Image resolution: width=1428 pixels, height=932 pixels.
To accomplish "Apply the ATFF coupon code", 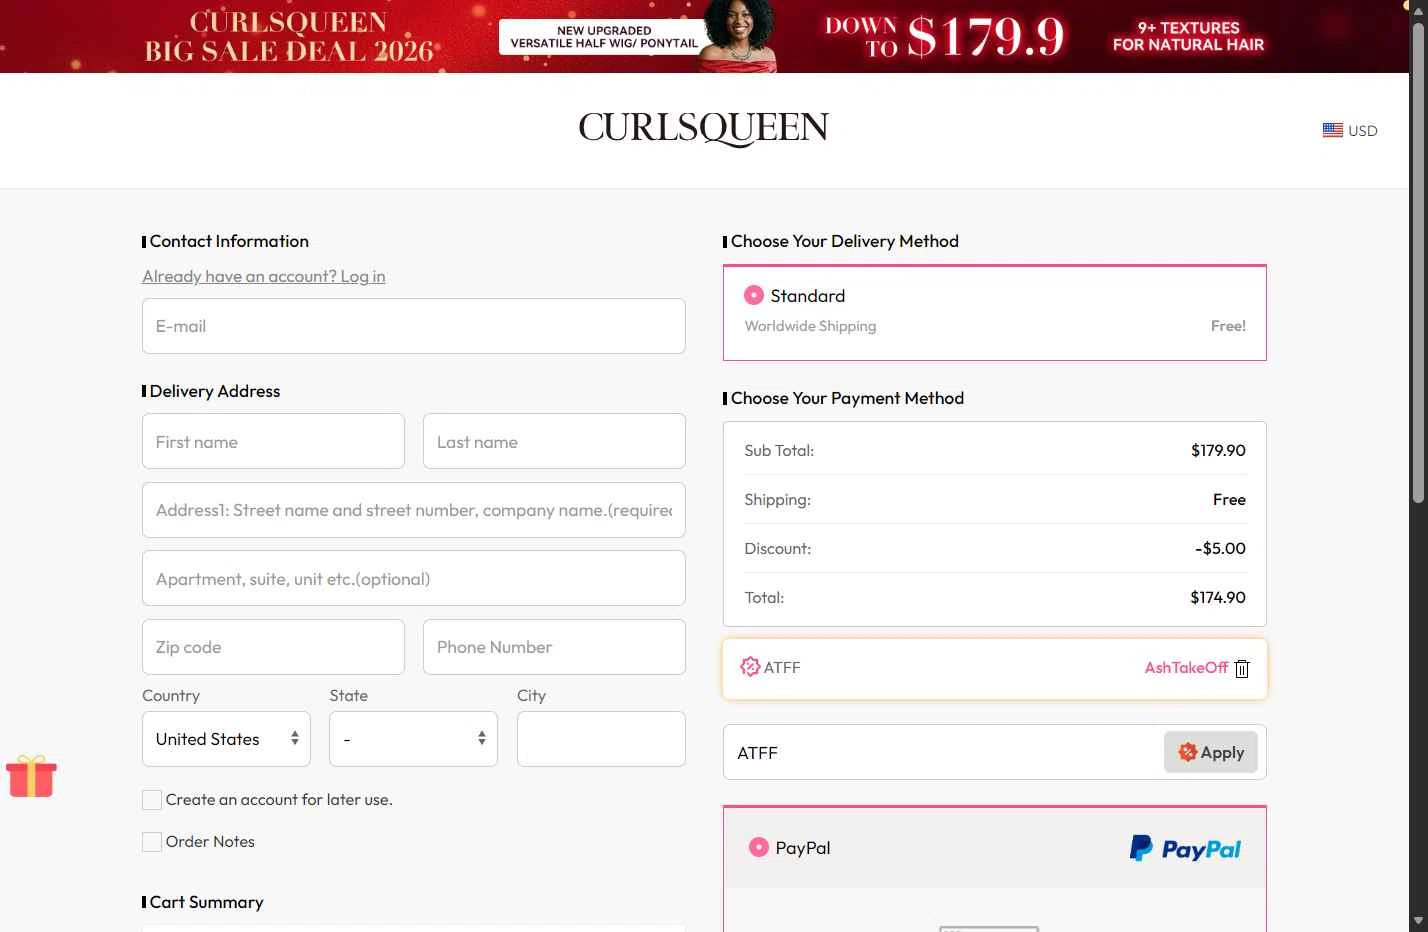I will click(x=1210, y=752).
